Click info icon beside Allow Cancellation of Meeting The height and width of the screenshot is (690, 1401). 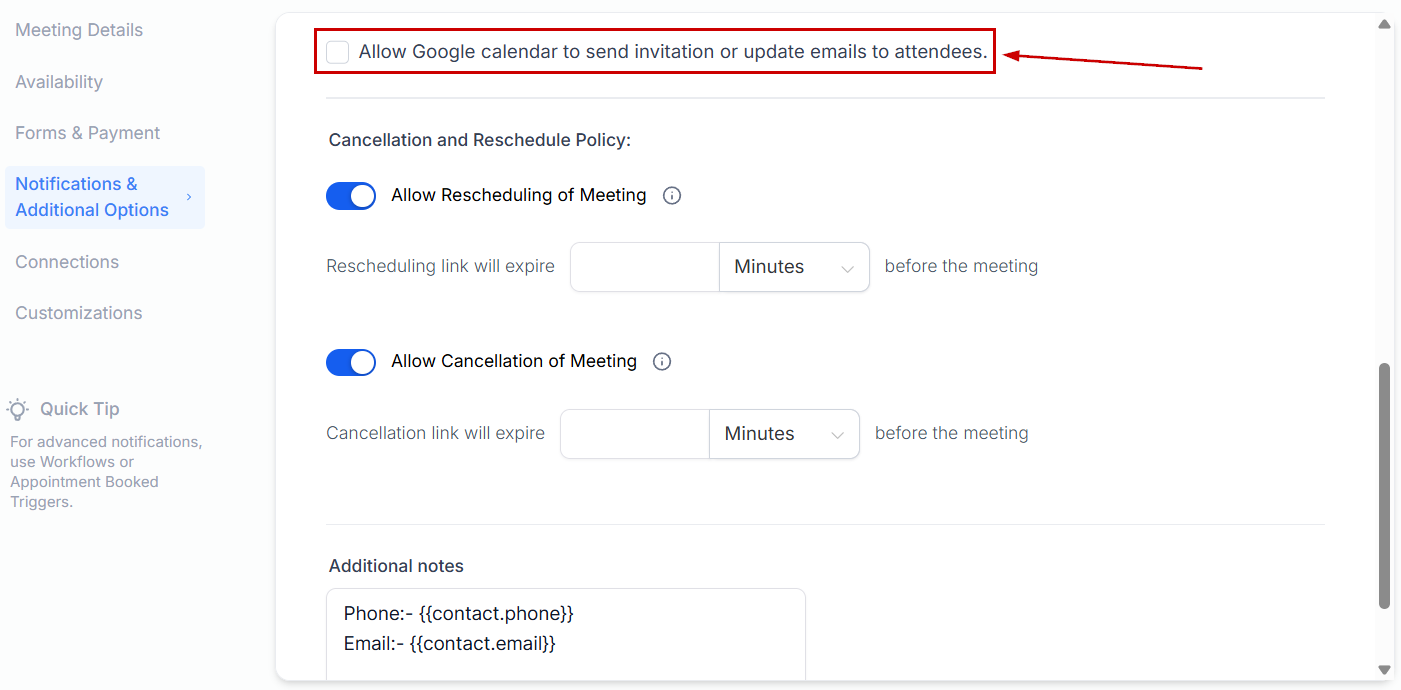(662, 362)
